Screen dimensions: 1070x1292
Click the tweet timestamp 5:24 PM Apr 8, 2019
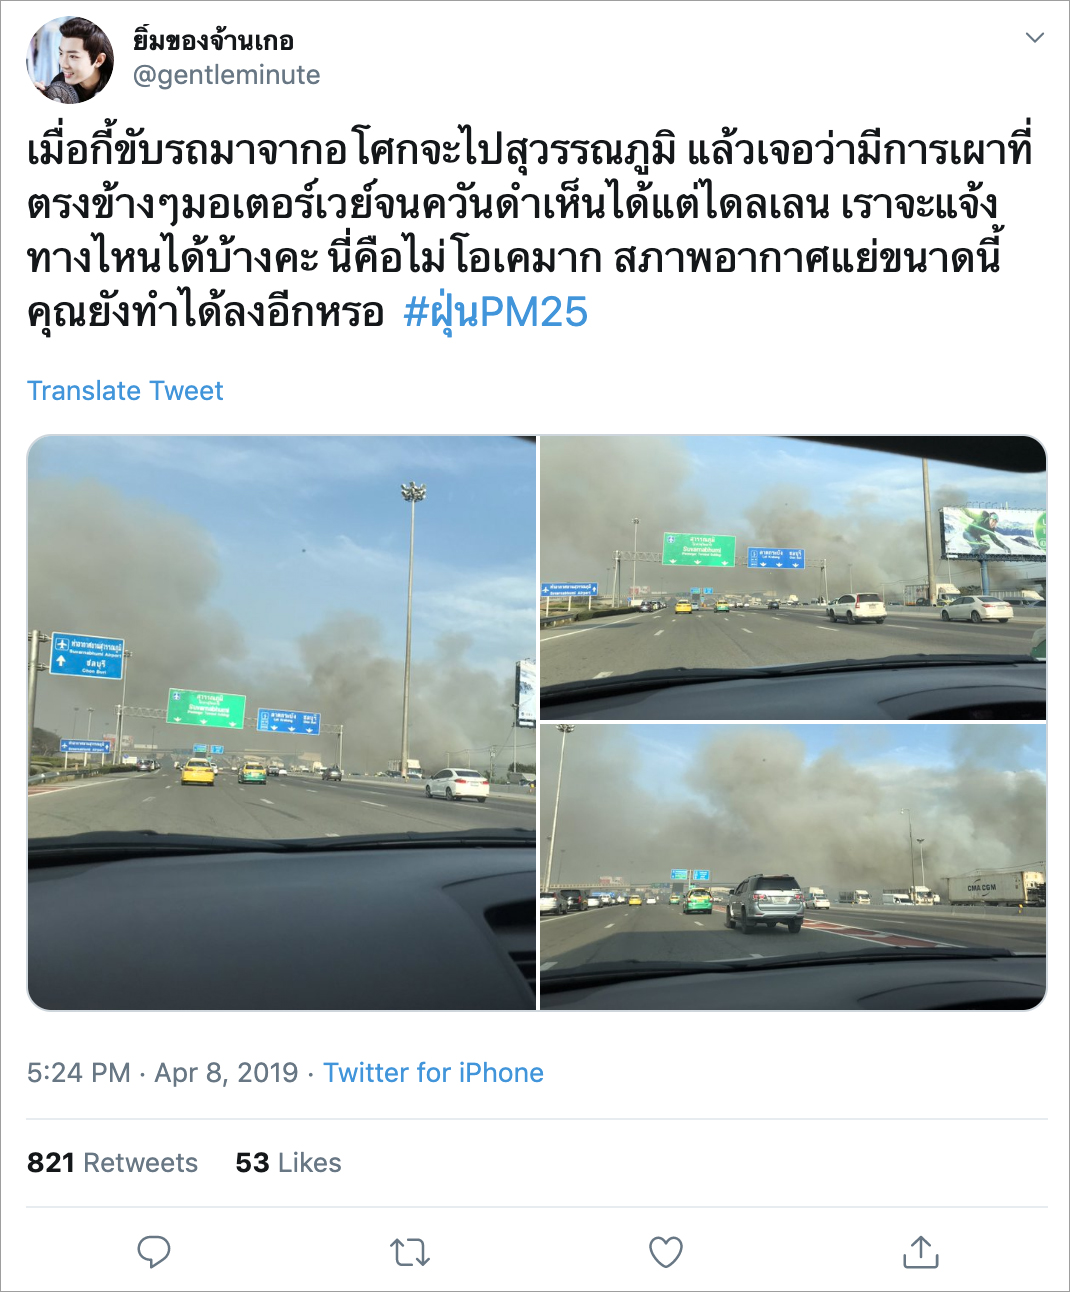coord(163,1073)
